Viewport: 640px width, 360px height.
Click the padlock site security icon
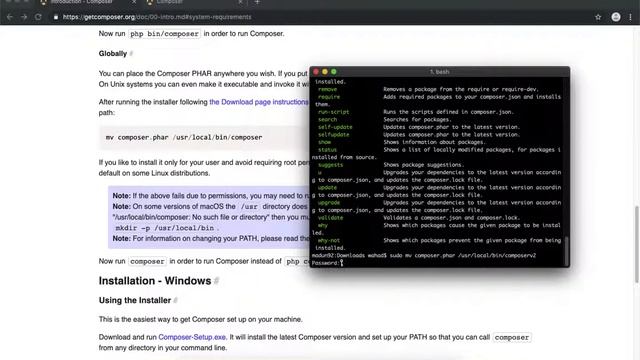[x=56, y=17]
